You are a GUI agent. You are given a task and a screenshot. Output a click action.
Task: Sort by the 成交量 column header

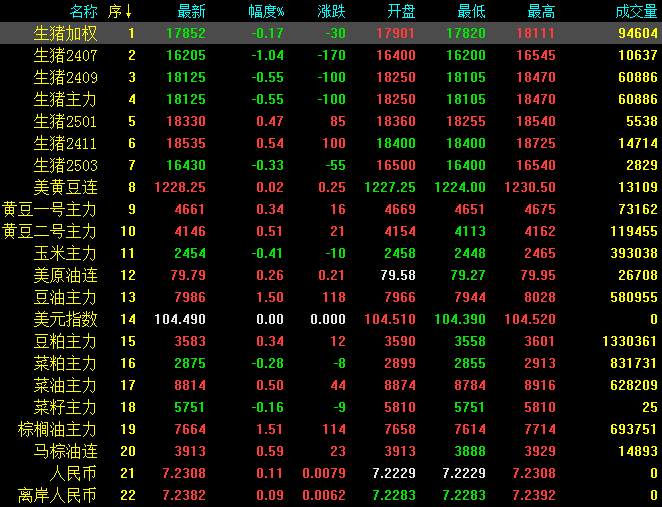tap(636, 11)
